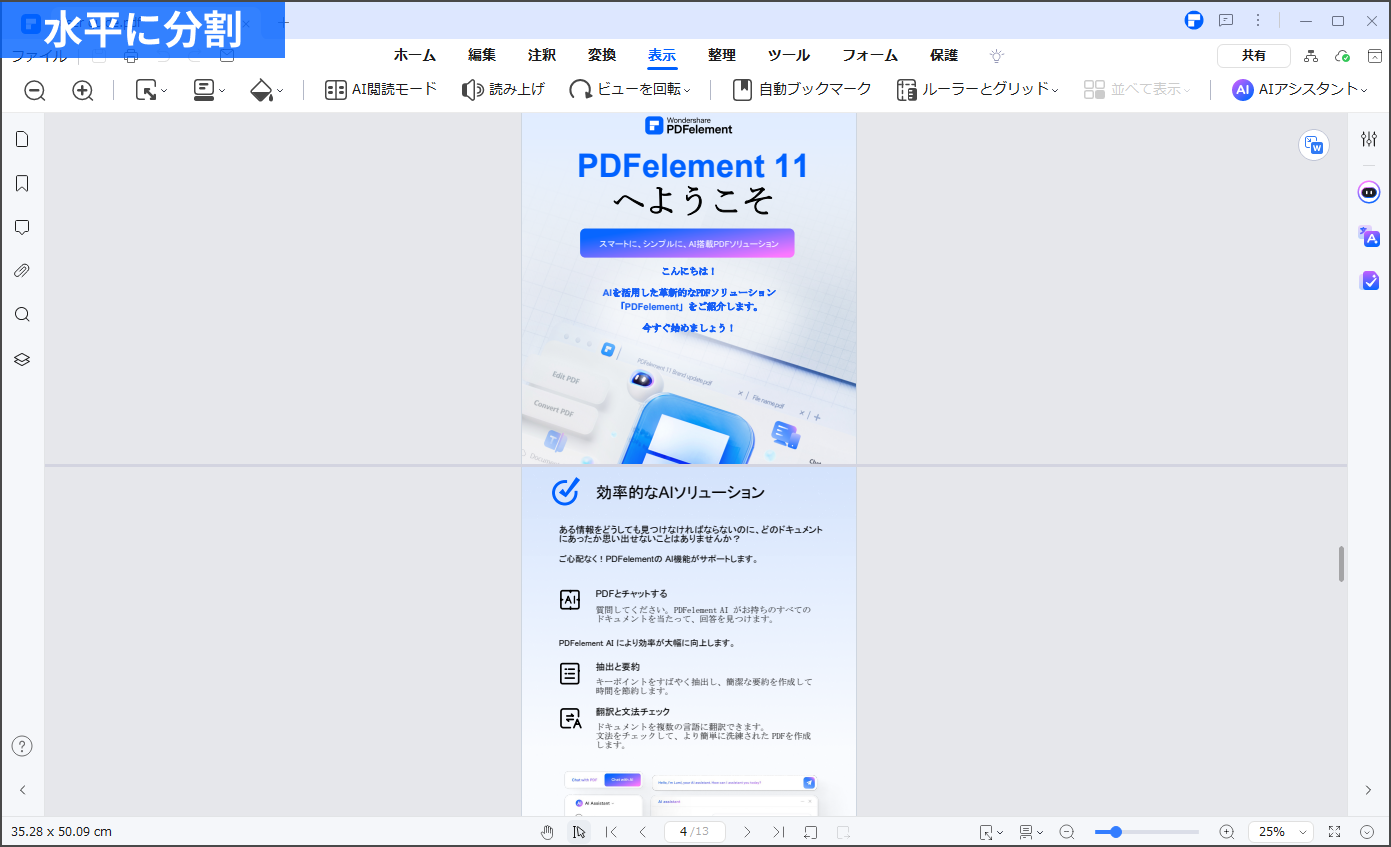The image size is (1391, 847).
Task: Activate the text select tool in status bar
Action: 579,832
